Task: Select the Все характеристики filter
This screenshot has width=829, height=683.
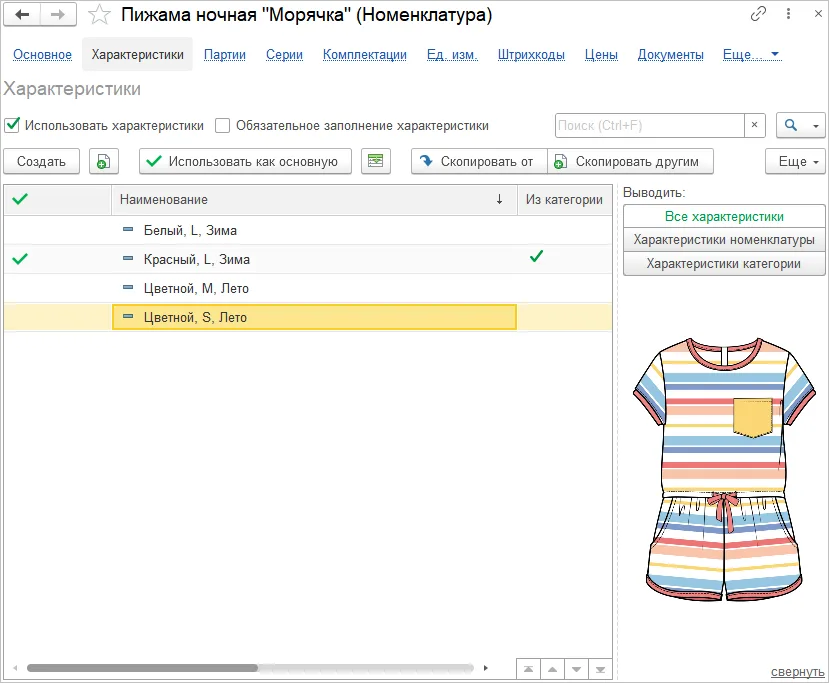Action: tap(724, 216)
